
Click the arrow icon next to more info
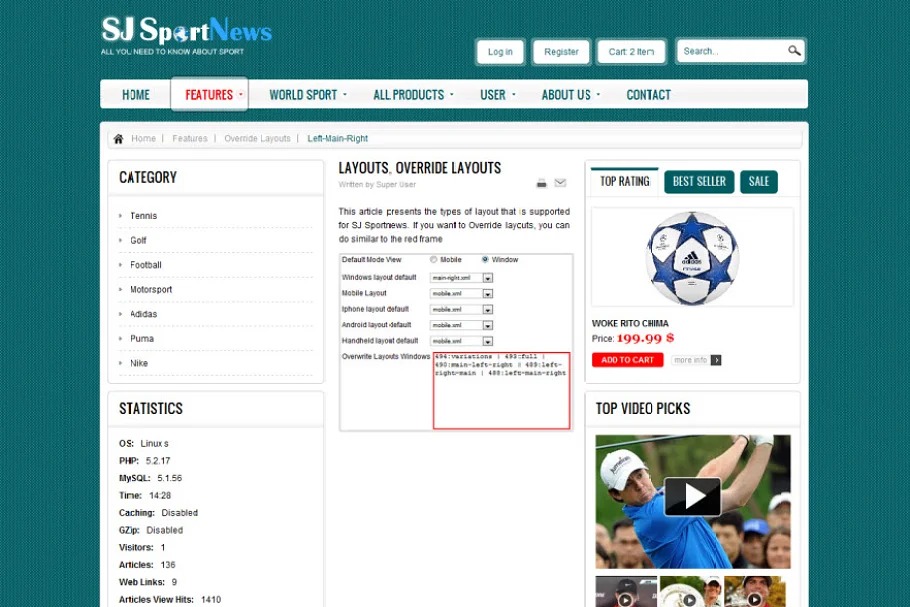pyautogui.click(x=716, y=360)
